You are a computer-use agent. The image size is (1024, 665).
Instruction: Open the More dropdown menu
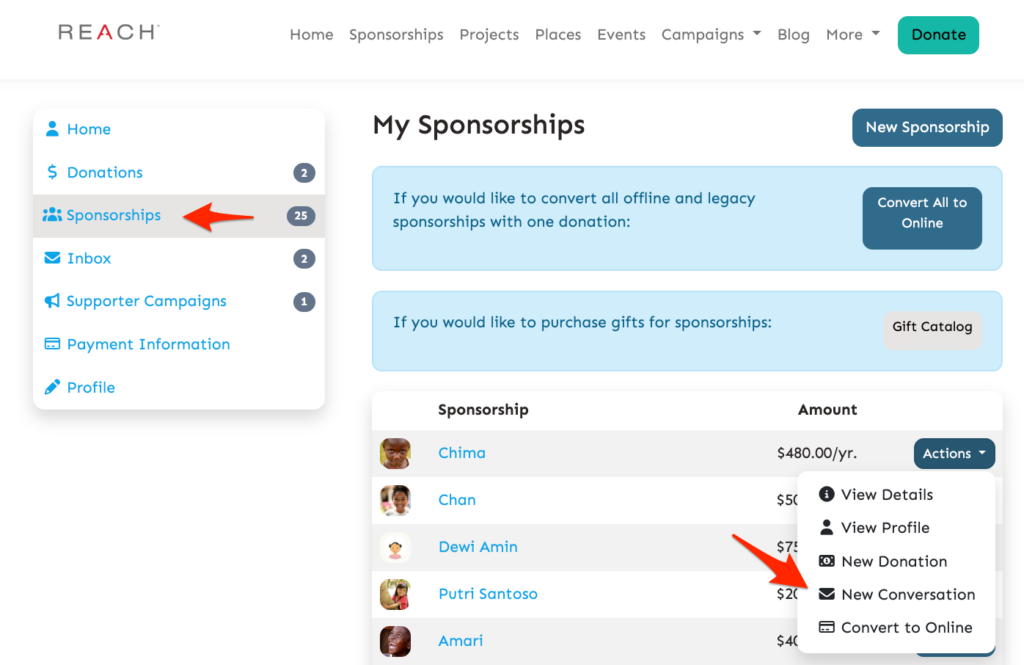852,34
